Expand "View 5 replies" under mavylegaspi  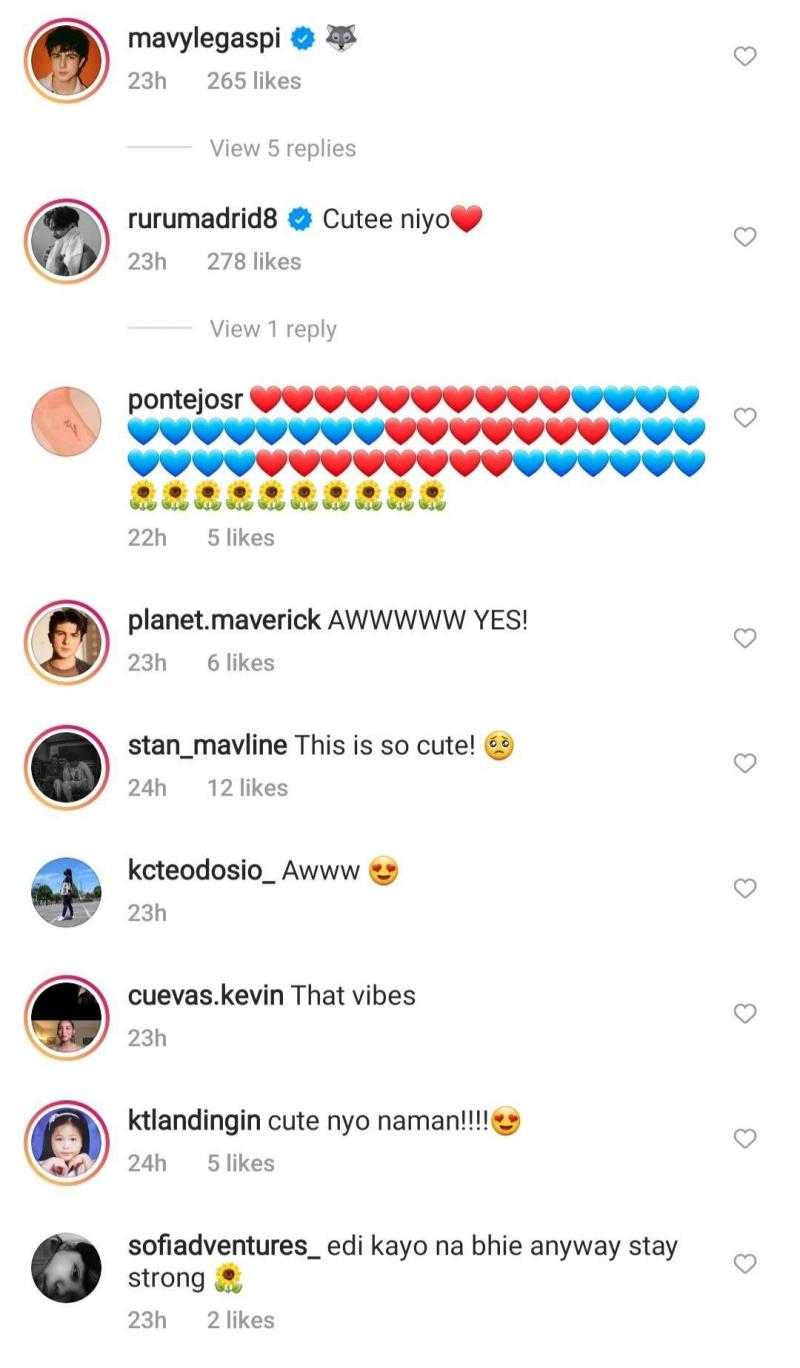coord(282,148)
